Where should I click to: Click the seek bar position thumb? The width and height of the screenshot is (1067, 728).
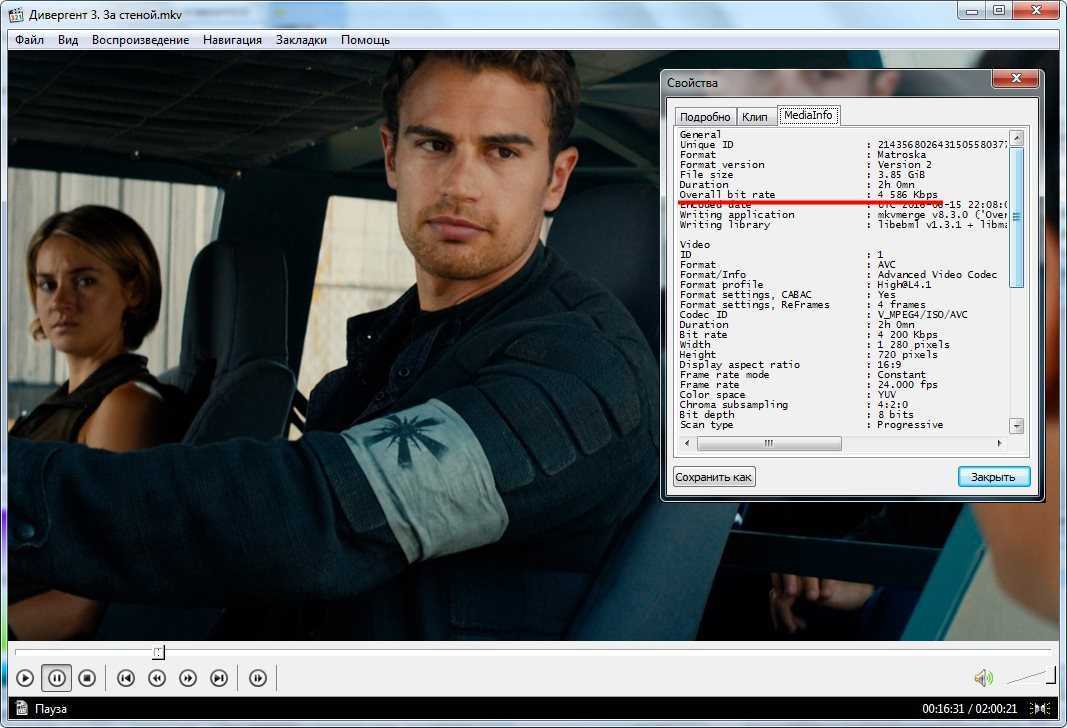pyautogui.click(x=158, y=652)
